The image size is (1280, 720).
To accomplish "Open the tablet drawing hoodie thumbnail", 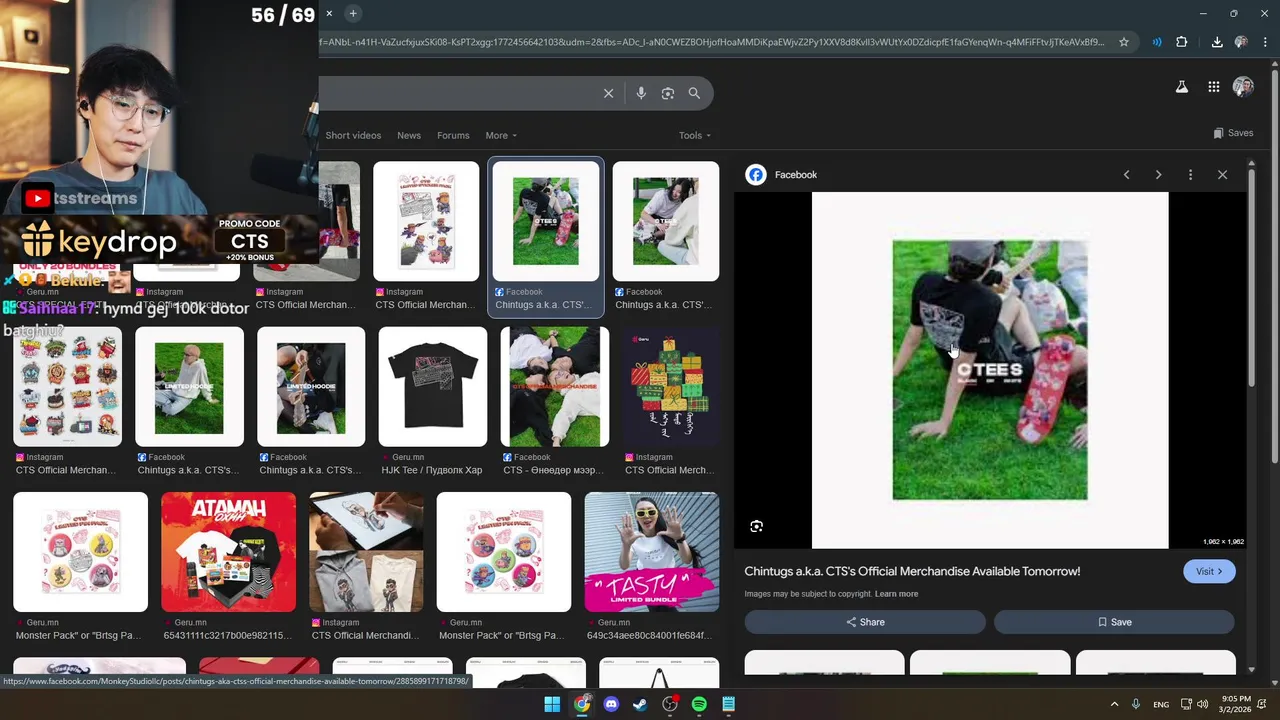I will [366, 552].
